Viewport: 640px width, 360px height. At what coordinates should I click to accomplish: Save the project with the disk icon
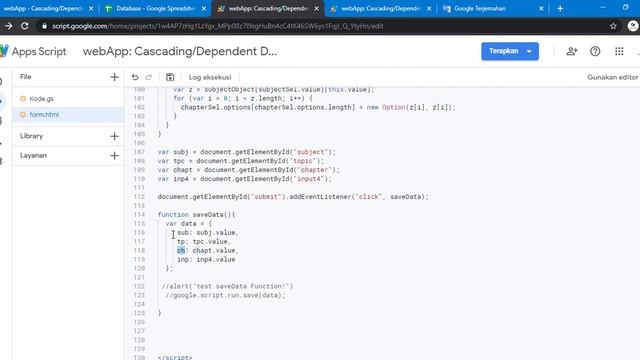click(x=170, y=77)
